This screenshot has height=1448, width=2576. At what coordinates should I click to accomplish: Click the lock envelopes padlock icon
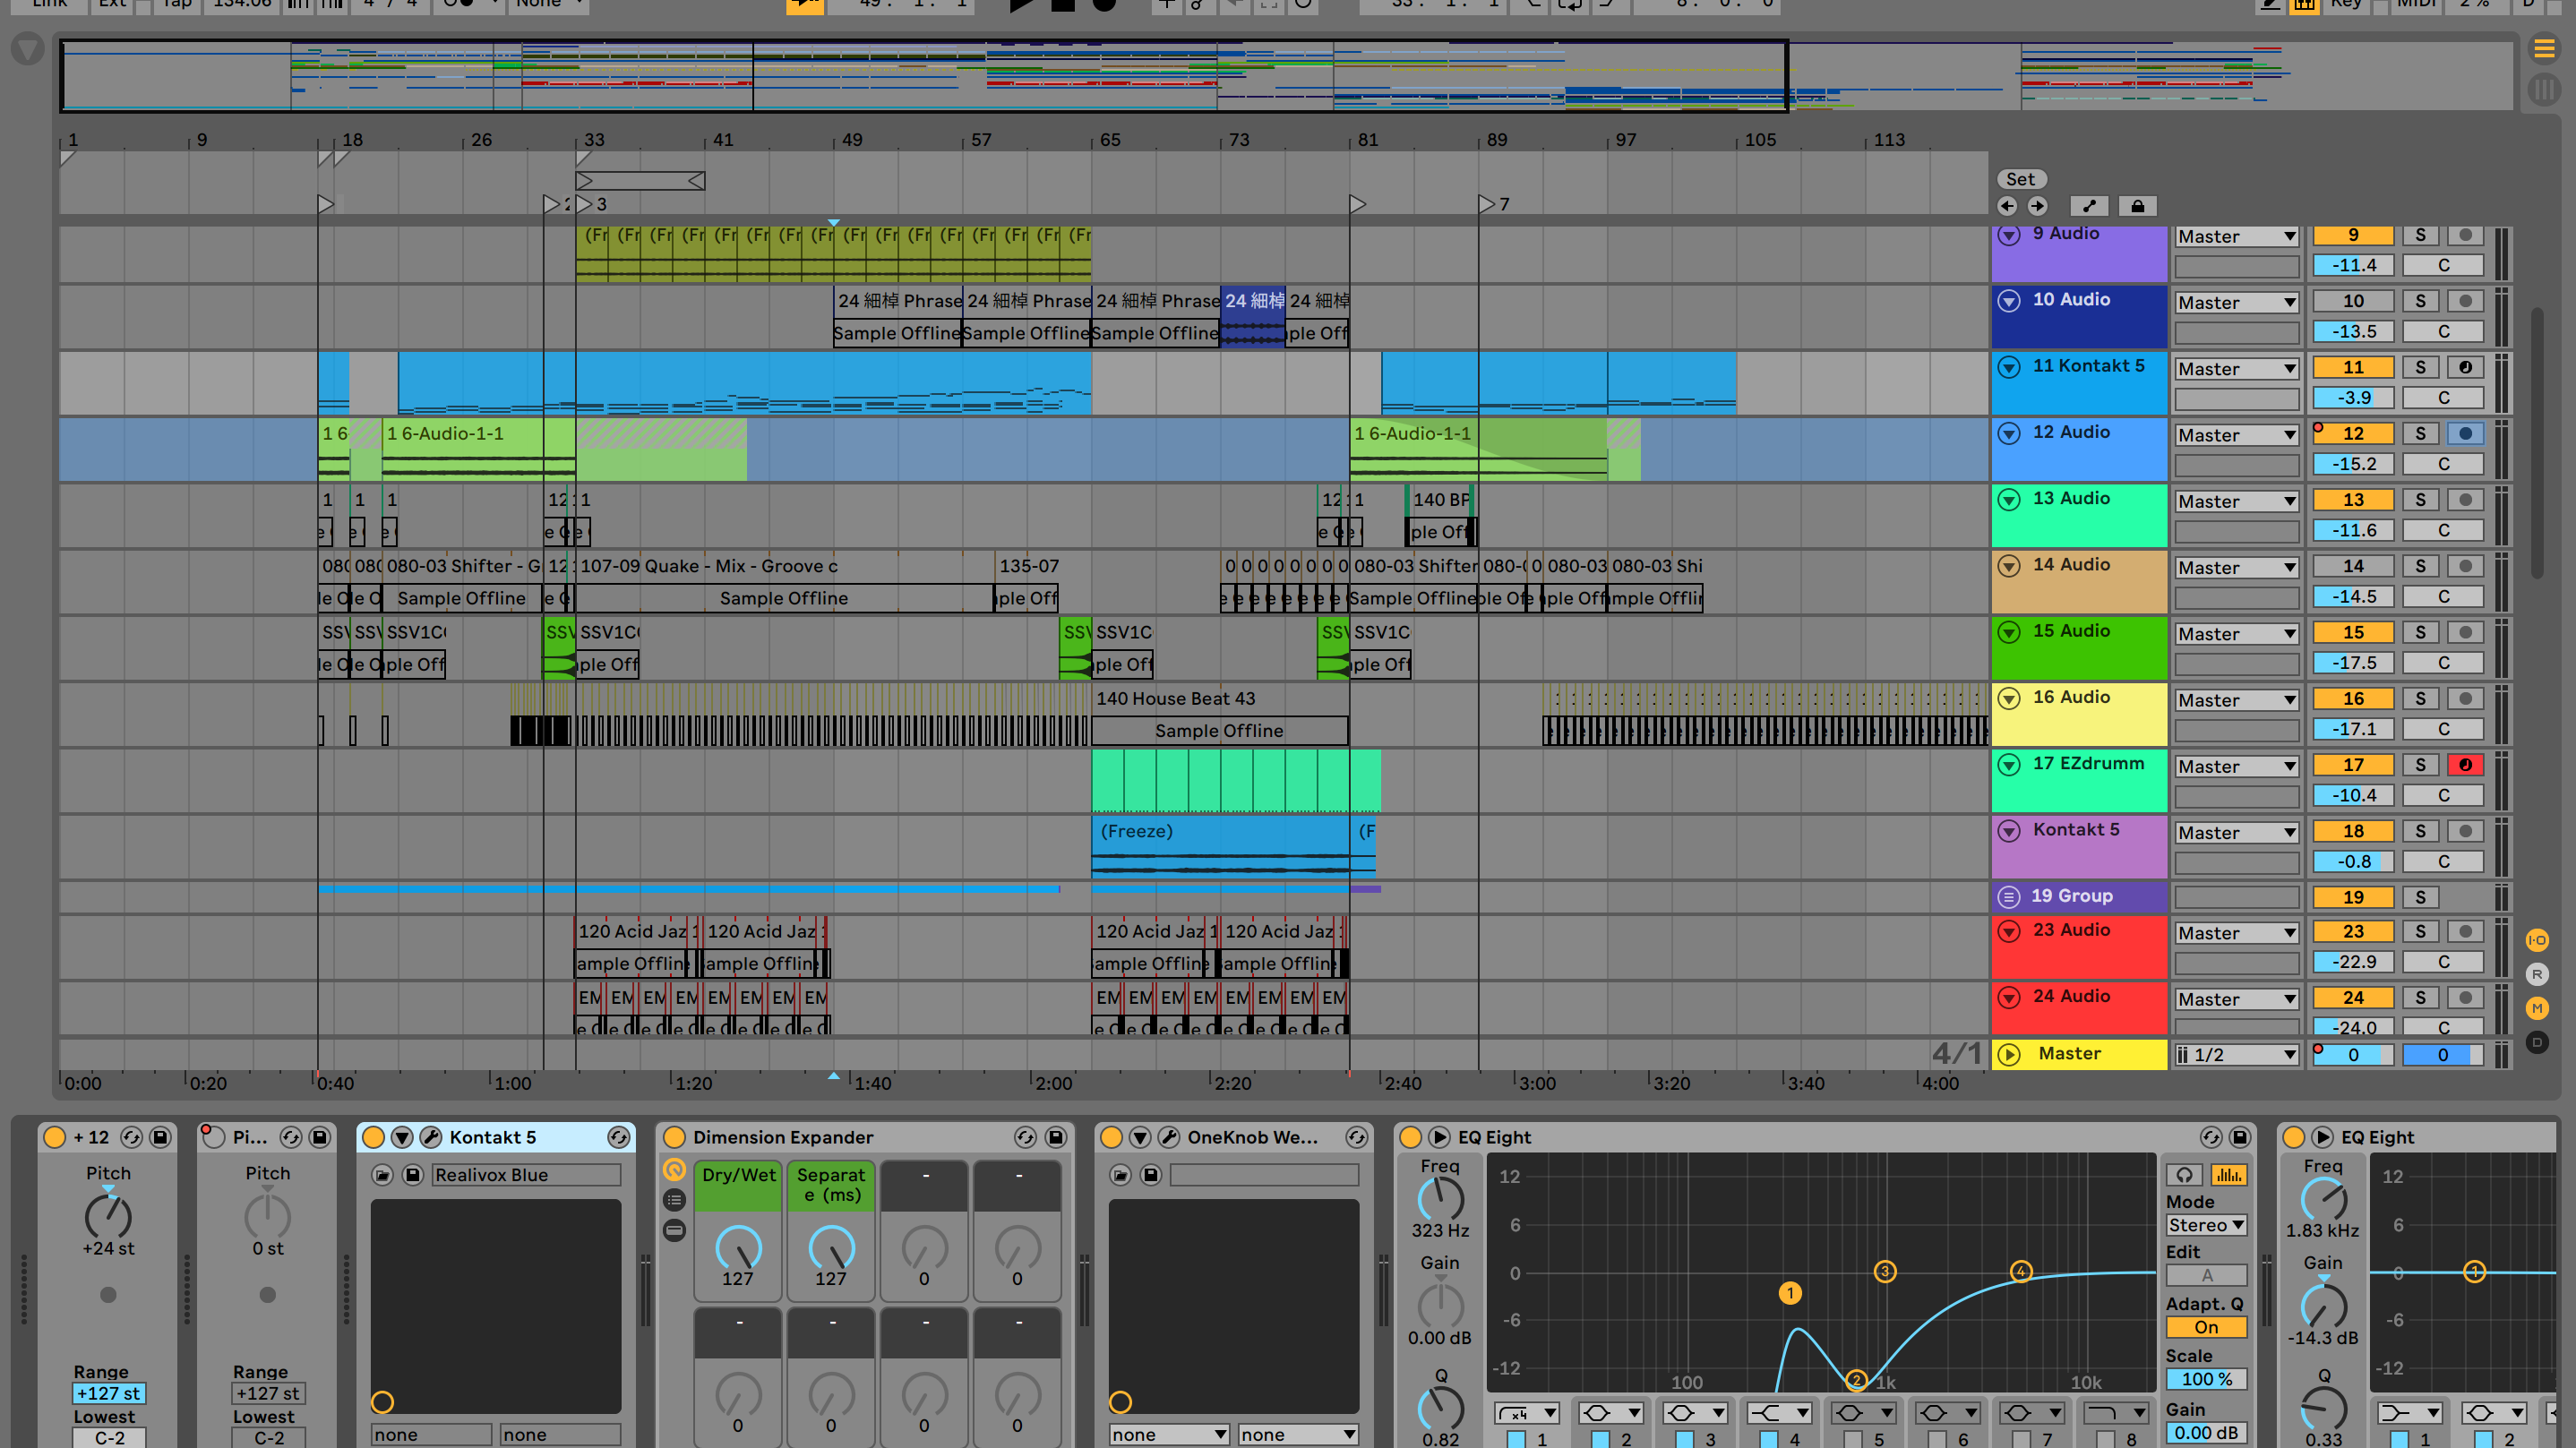tap(2137, 206)
